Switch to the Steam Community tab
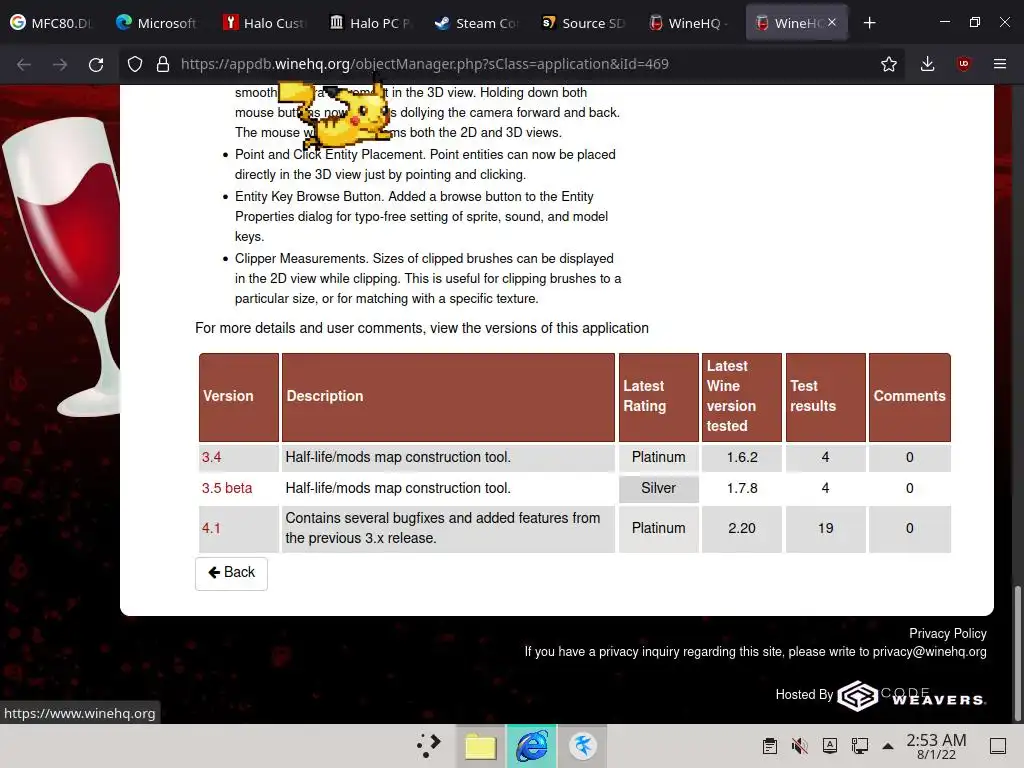The width and height of the screenshot is (1024, 768). (x=476, y=23)
